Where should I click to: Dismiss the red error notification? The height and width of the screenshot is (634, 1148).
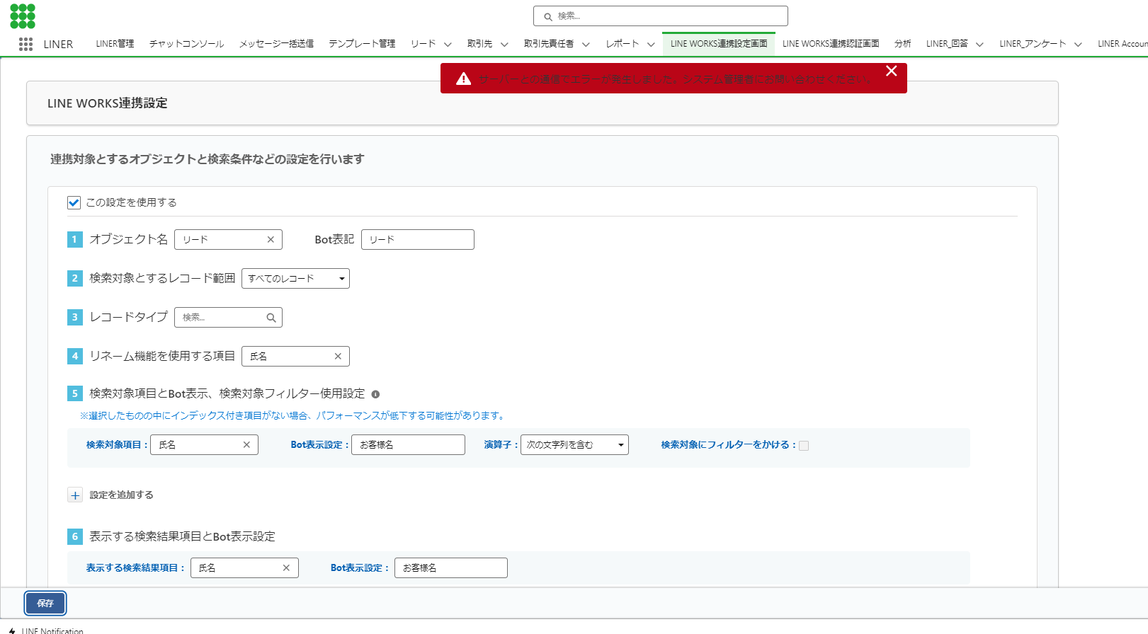pyautogui.click(x=891, y=71)
